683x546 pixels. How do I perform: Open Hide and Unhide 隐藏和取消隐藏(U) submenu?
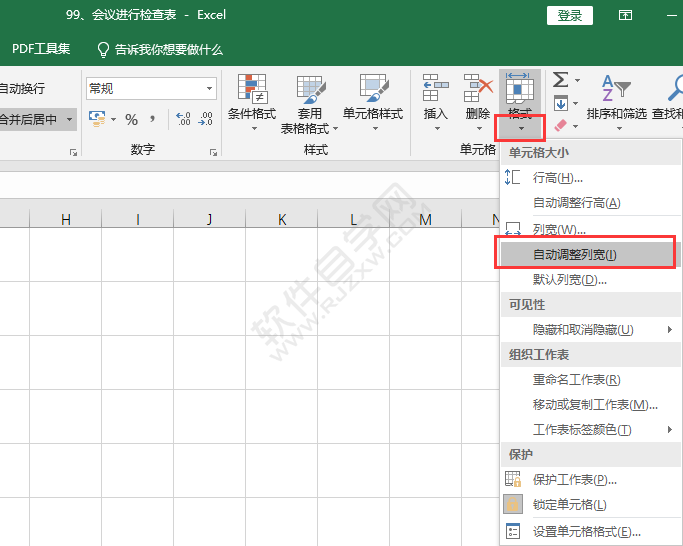coord(591,329)
